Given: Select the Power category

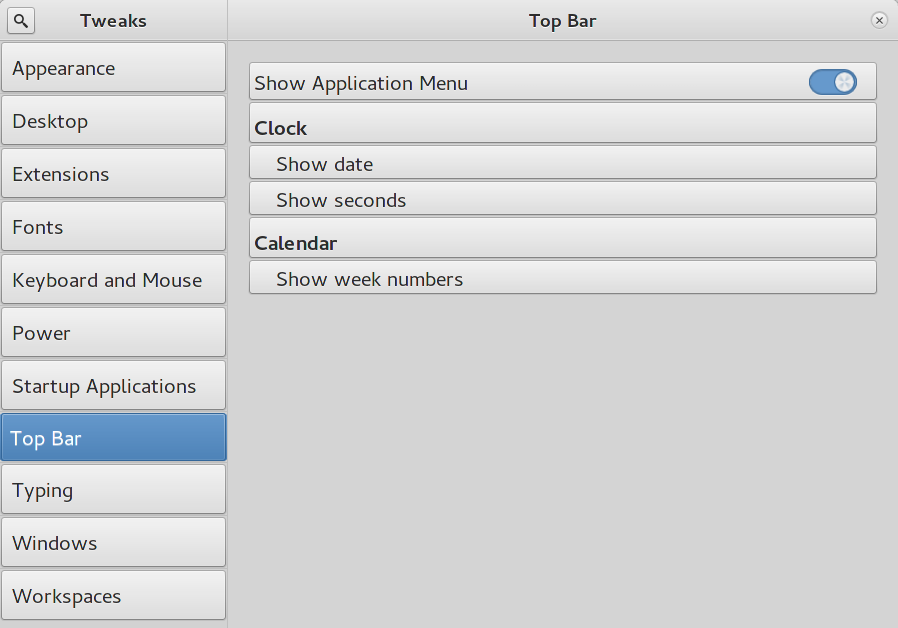Looking at the screenshot, I should (113, 333).
